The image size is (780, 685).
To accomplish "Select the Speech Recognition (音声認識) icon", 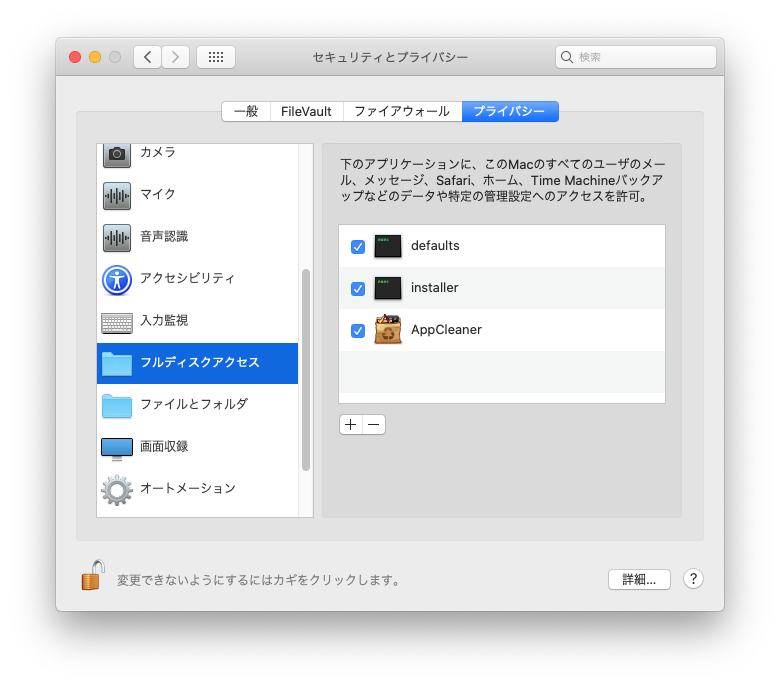I will 117,237.
